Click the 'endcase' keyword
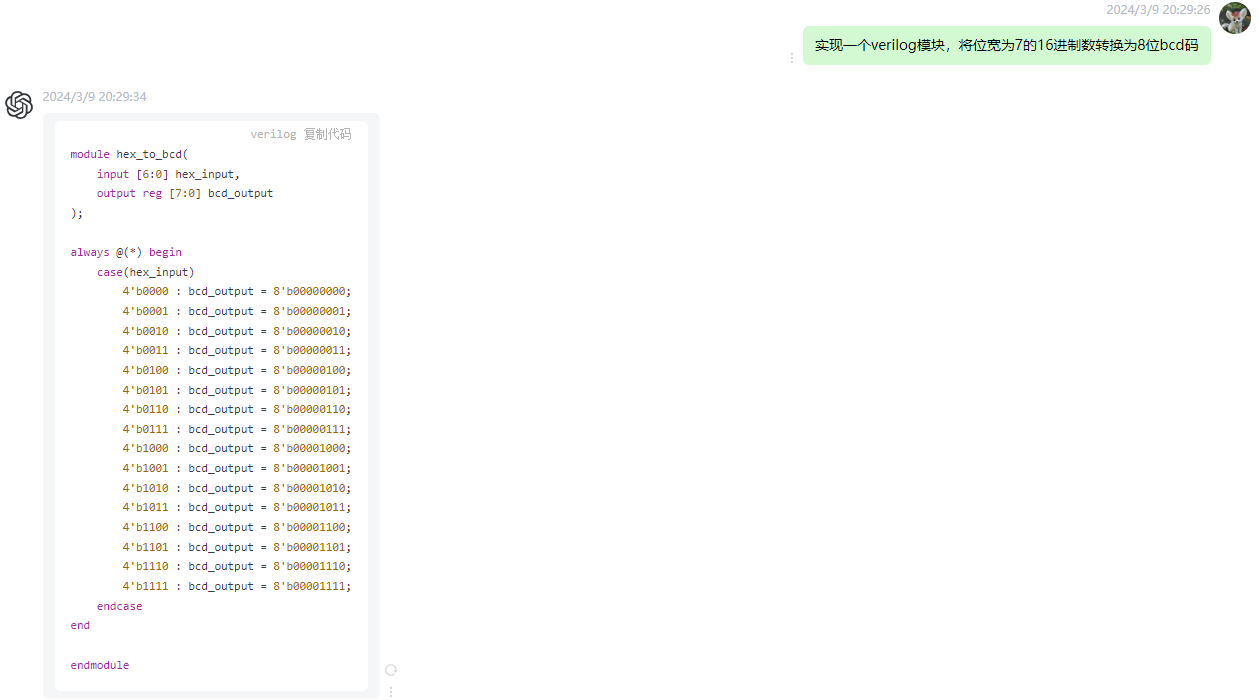Image resolution: width=1259 pixels, height=700 pixels. (119, 606)
